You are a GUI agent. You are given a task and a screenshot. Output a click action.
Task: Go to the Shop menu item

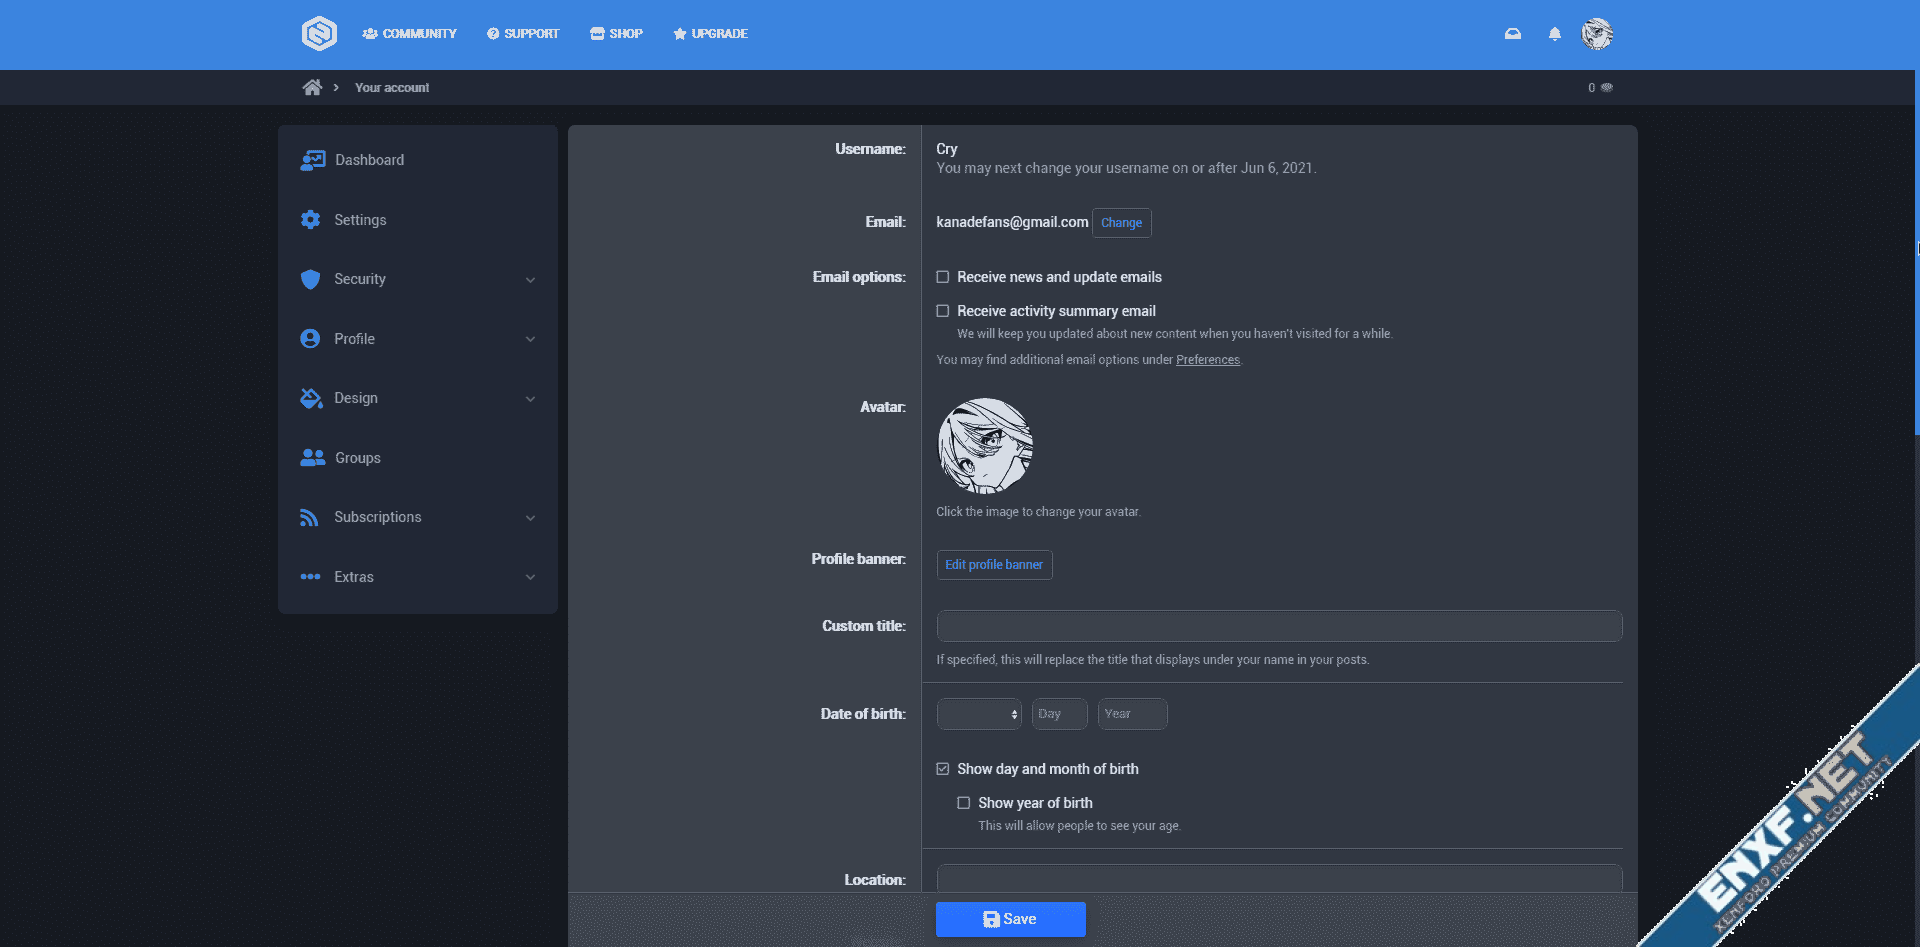pos(616,34)
